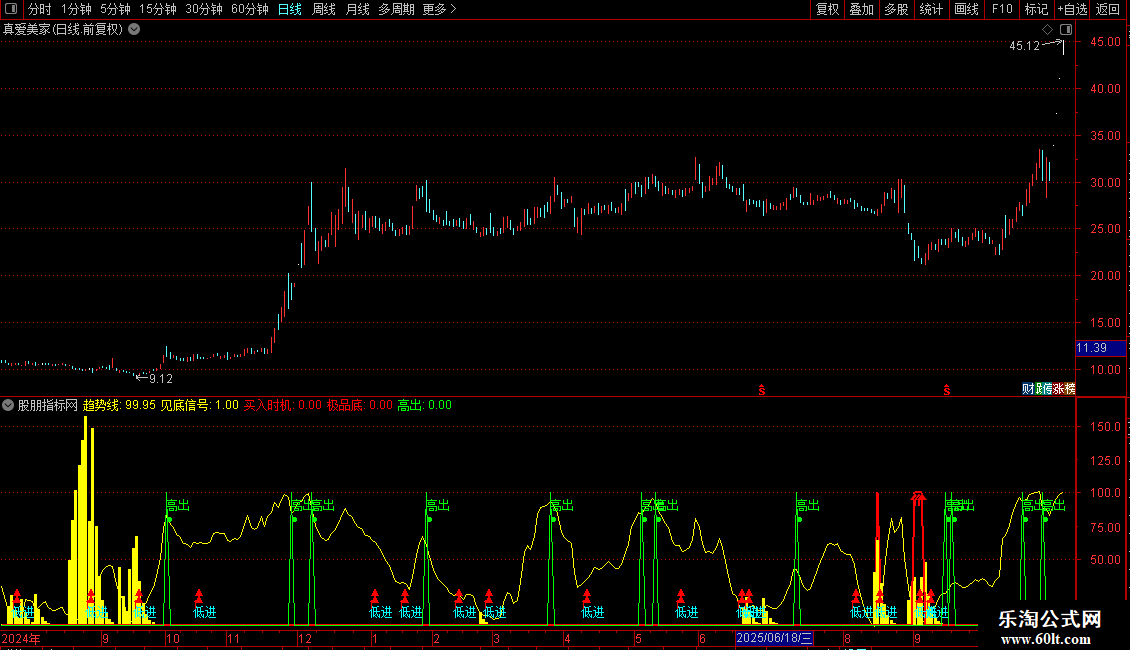Click the orange 榜 tag
Viewport: 1130px width, 650px height.
(x=1069, y=389)
